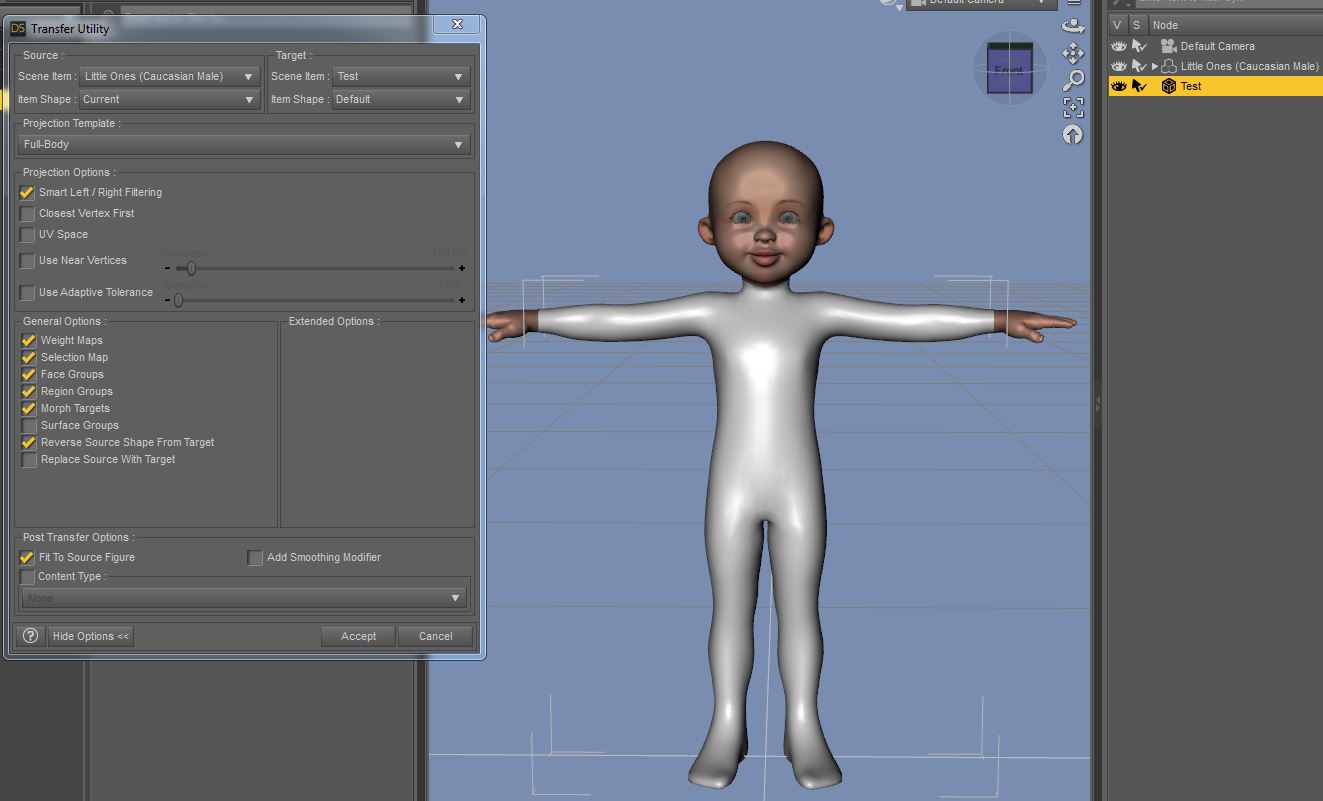
Task: Click the cube icon beside Test
Action: pyautogui.click(x=1168, y=86)
